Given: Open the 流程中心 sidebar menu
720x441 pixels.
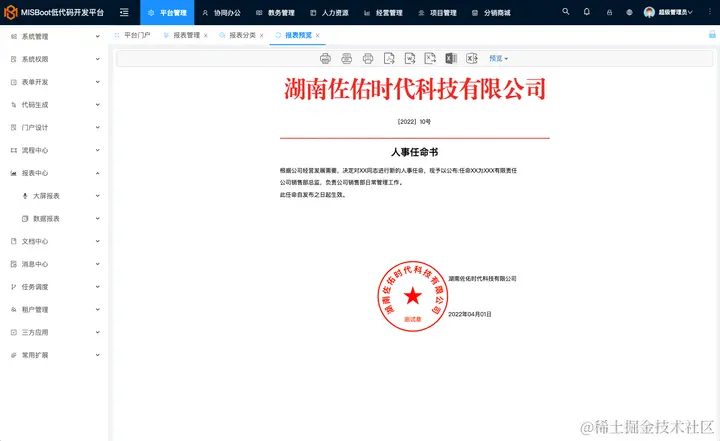Looking at the screenshot, I should (x=55, y=150).
